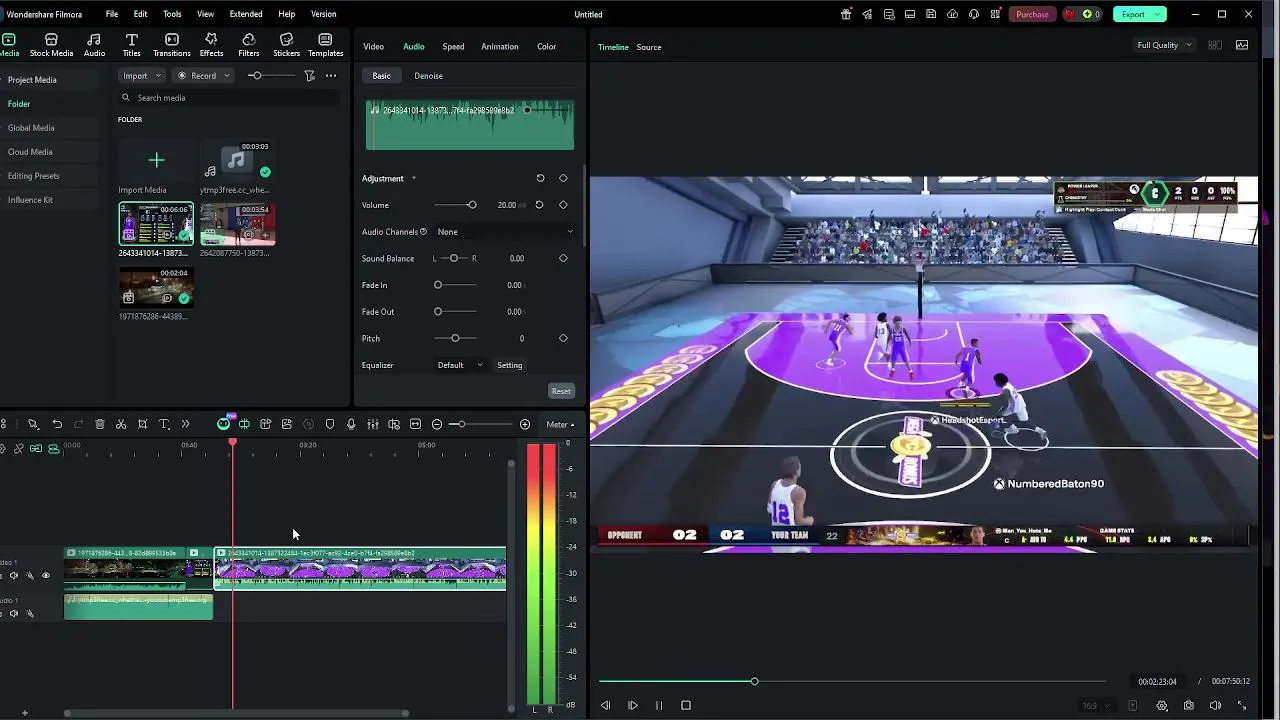Viewport: 1280px width, 720px height.
Task: Open preview volume speaker icon
Action: [1215, 705]
